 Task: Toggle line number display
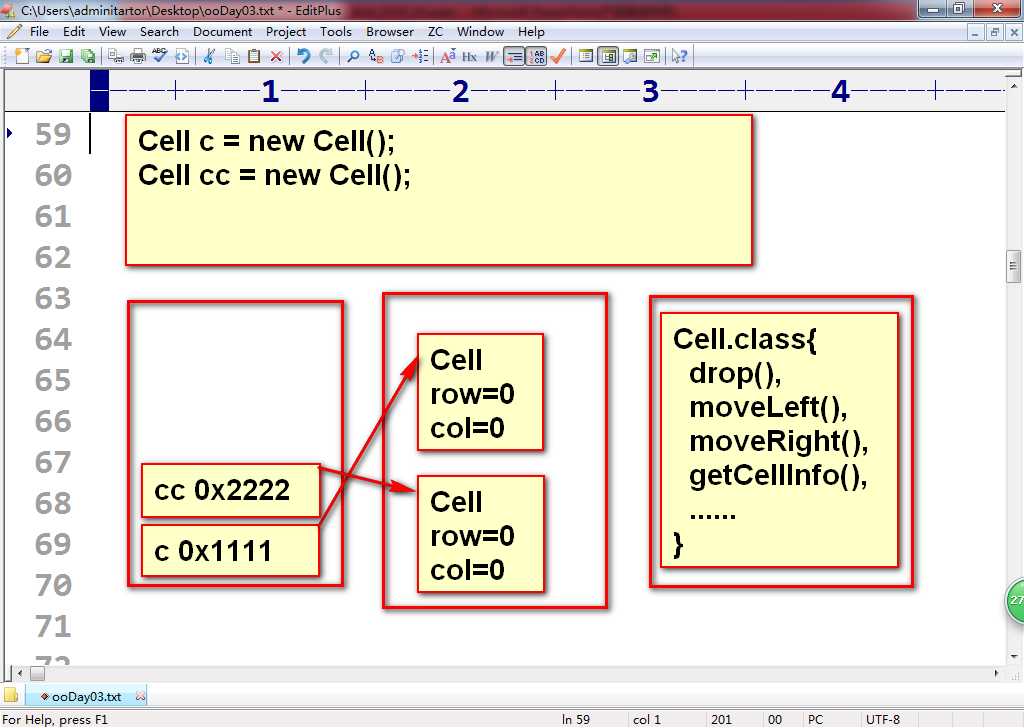tap(537, 57)
